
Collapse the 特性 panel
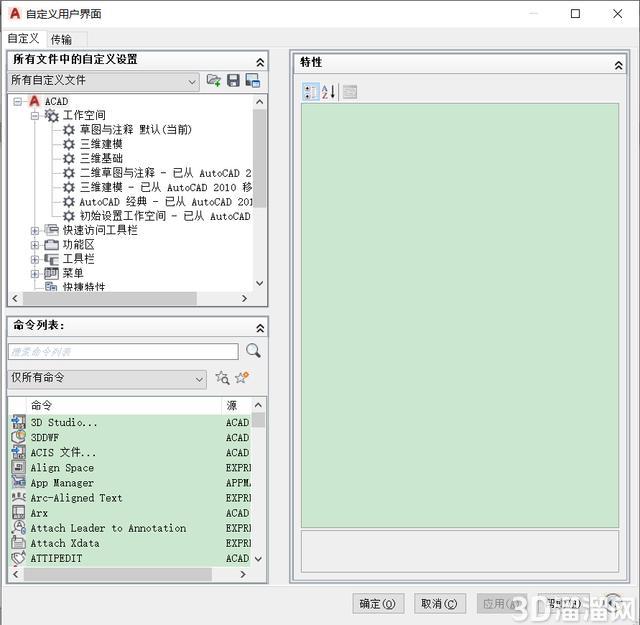point(618,65)
